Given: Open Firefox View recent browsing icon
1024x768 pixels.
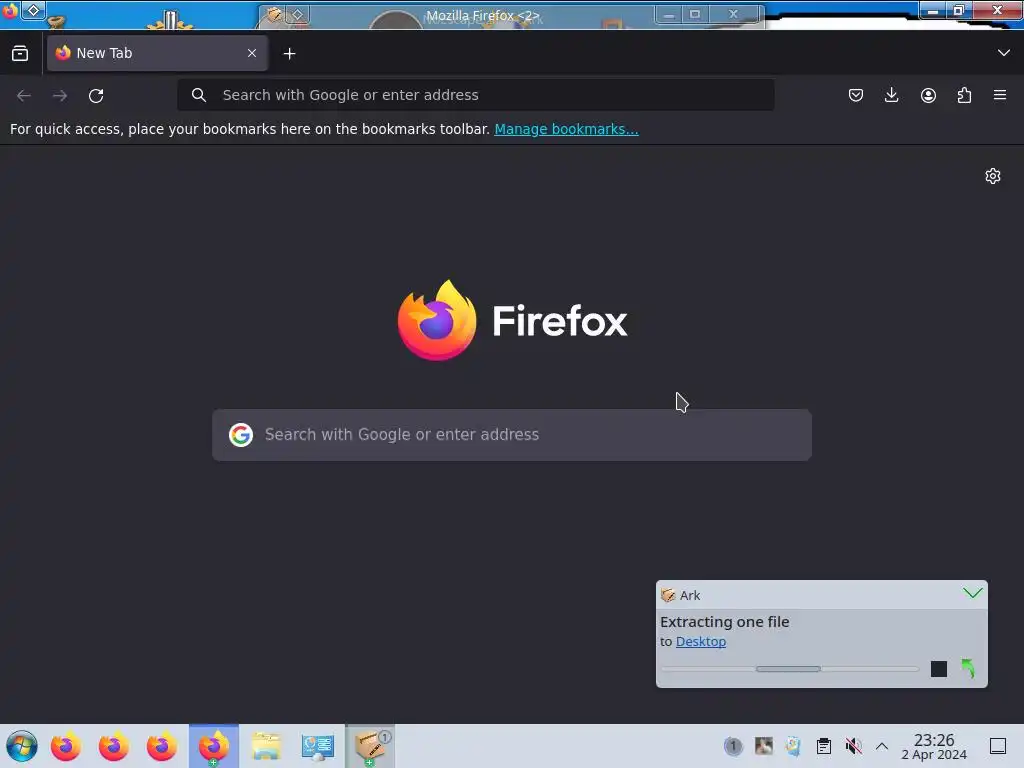Looking at the screenshot, I should [x=20, y=53].
